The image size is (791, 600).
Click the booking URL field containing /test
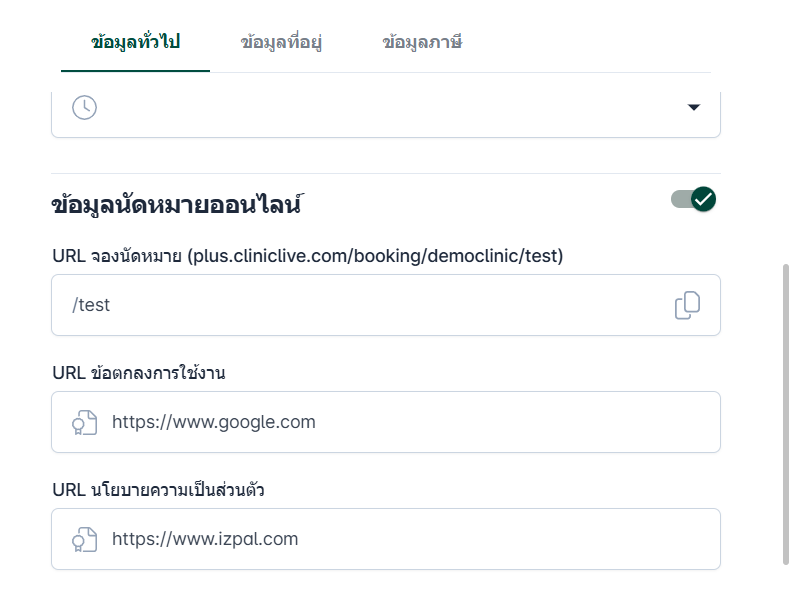(360, 305)
